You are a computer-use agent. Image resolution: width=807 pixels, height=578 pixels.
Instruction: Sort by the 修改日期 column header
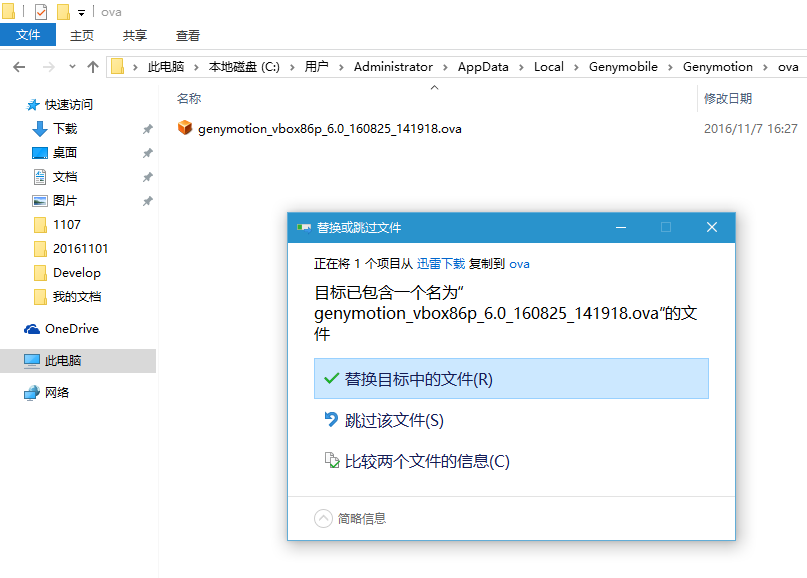(x=728, y=98)
